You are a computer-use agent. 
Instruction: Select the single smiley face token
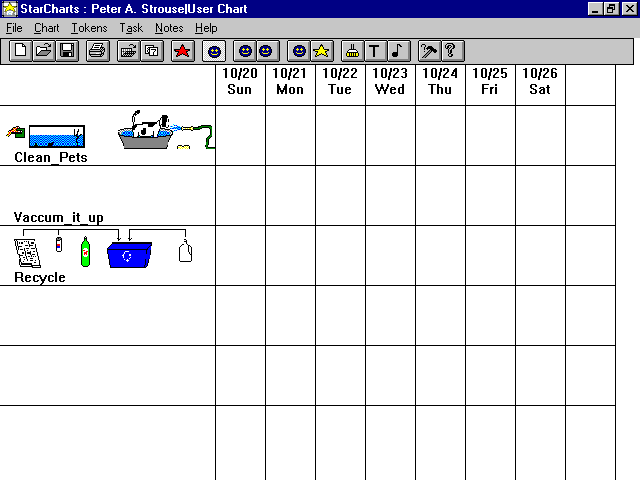tap(214, 50)
